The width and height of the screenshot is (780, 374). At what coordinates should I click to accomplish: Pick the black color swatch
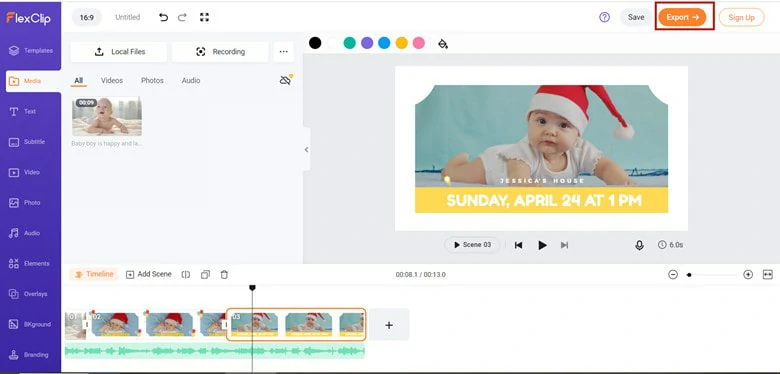point(315,43)
